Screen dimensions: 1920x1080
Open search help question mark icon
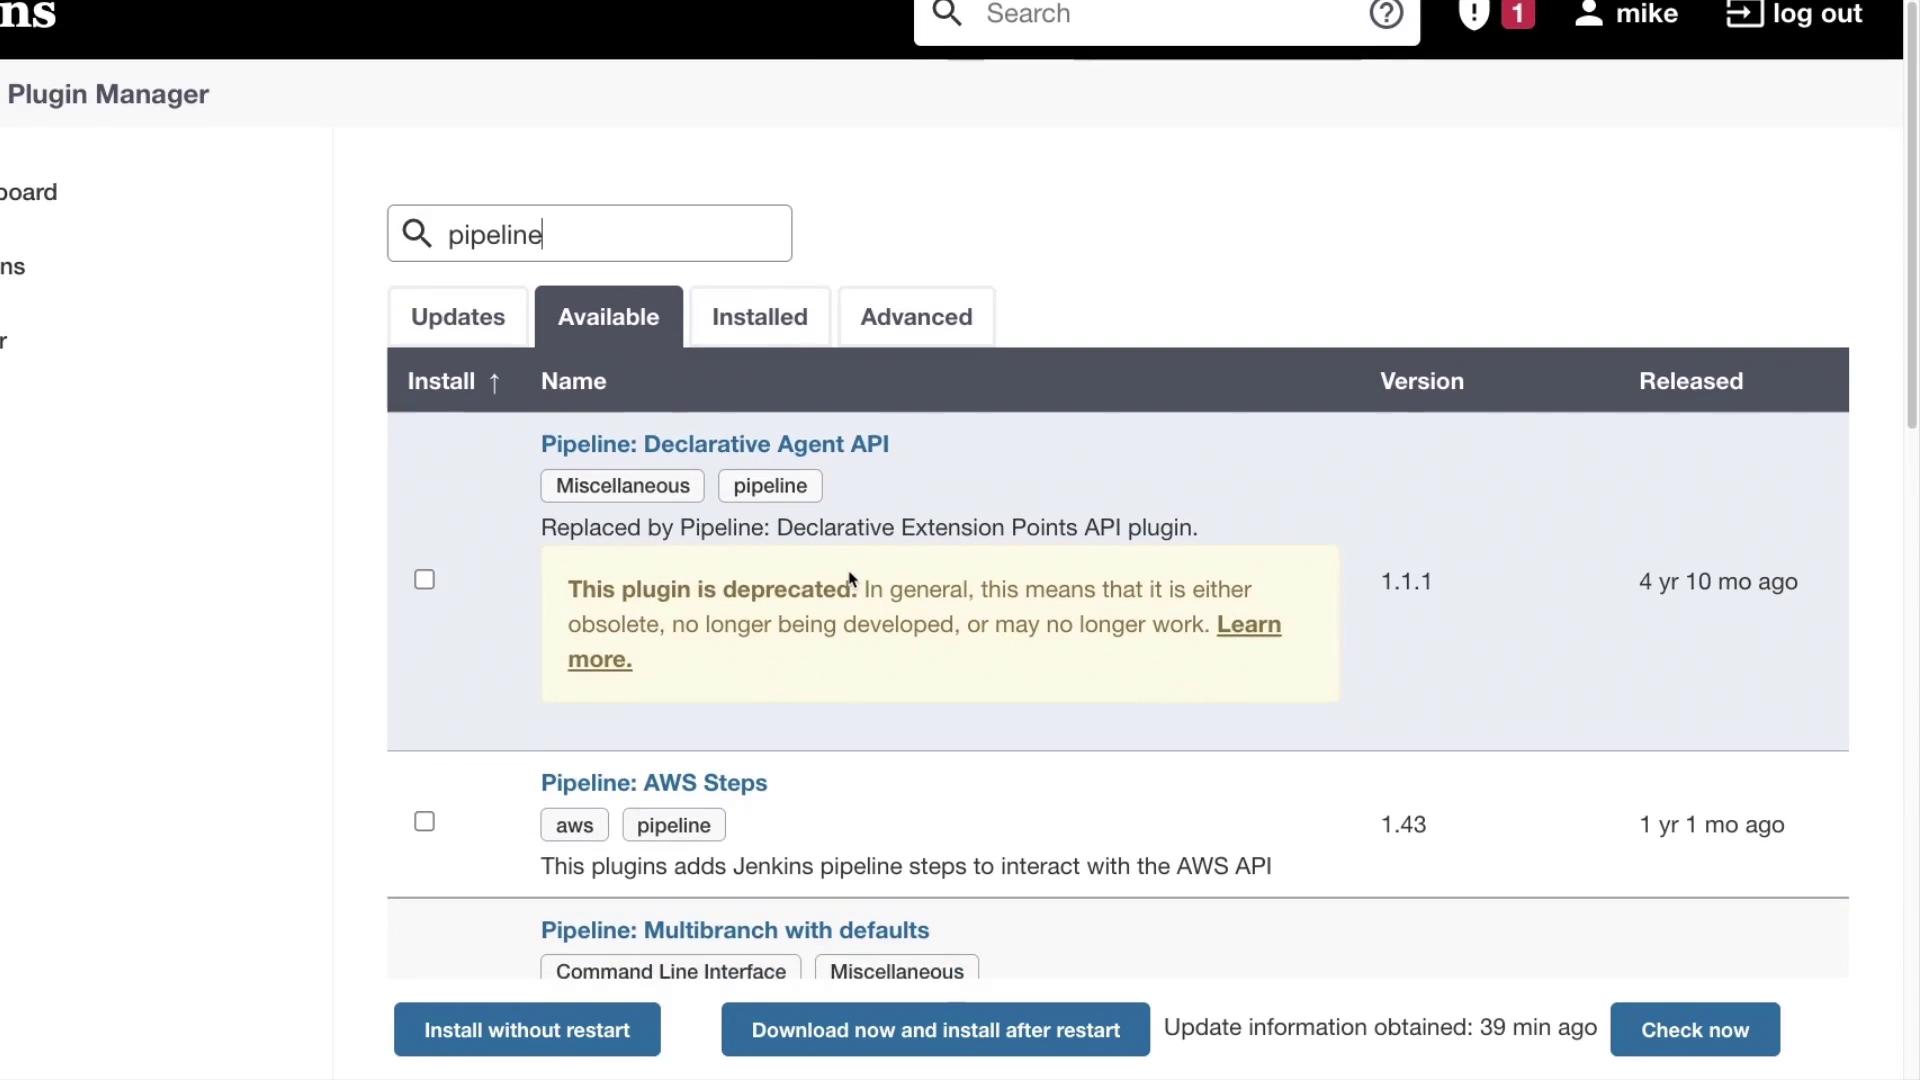pos(1386,14)
